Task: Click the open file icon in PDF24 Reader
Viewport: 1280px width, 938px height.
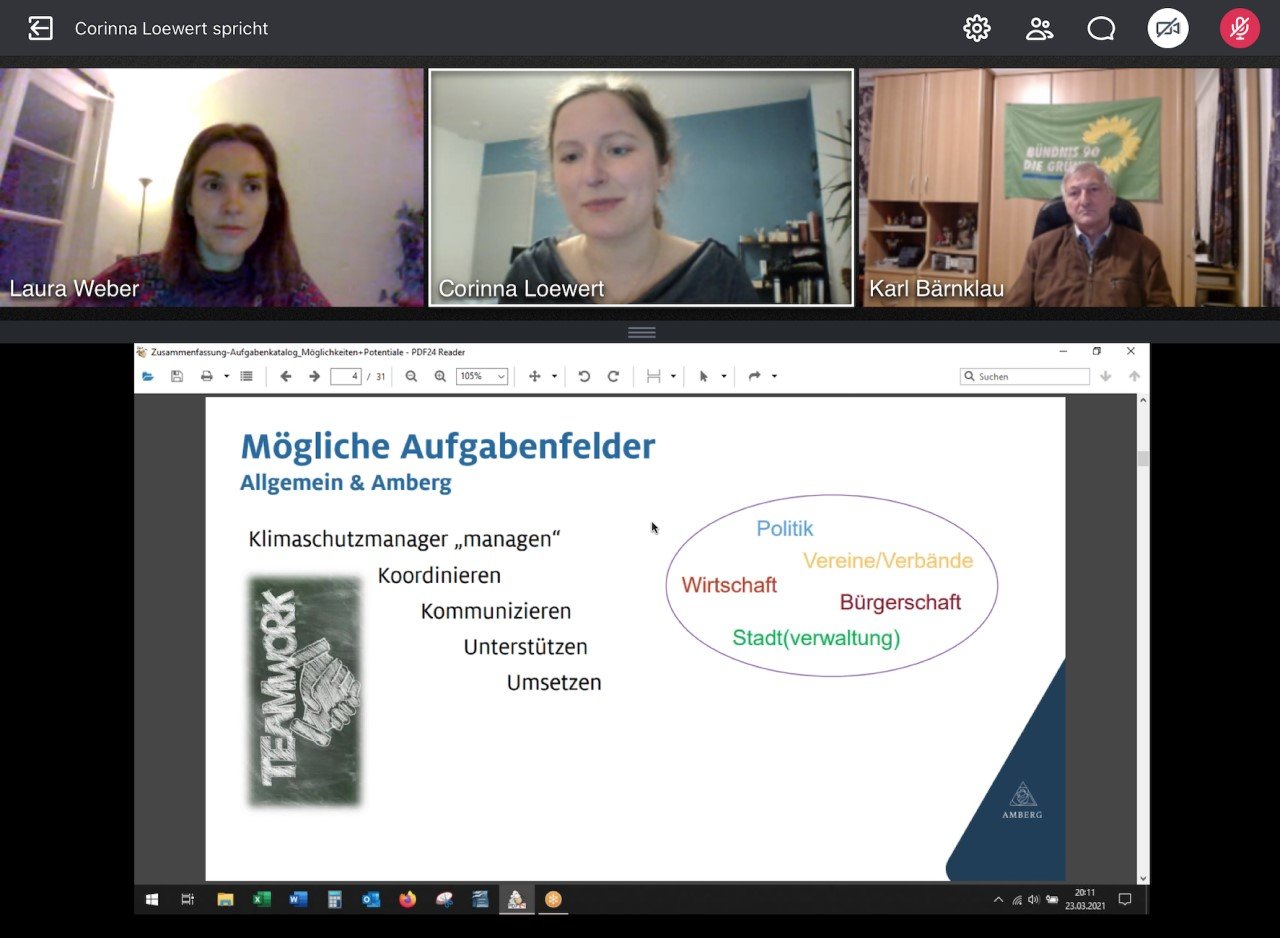Action: (148, 377)
